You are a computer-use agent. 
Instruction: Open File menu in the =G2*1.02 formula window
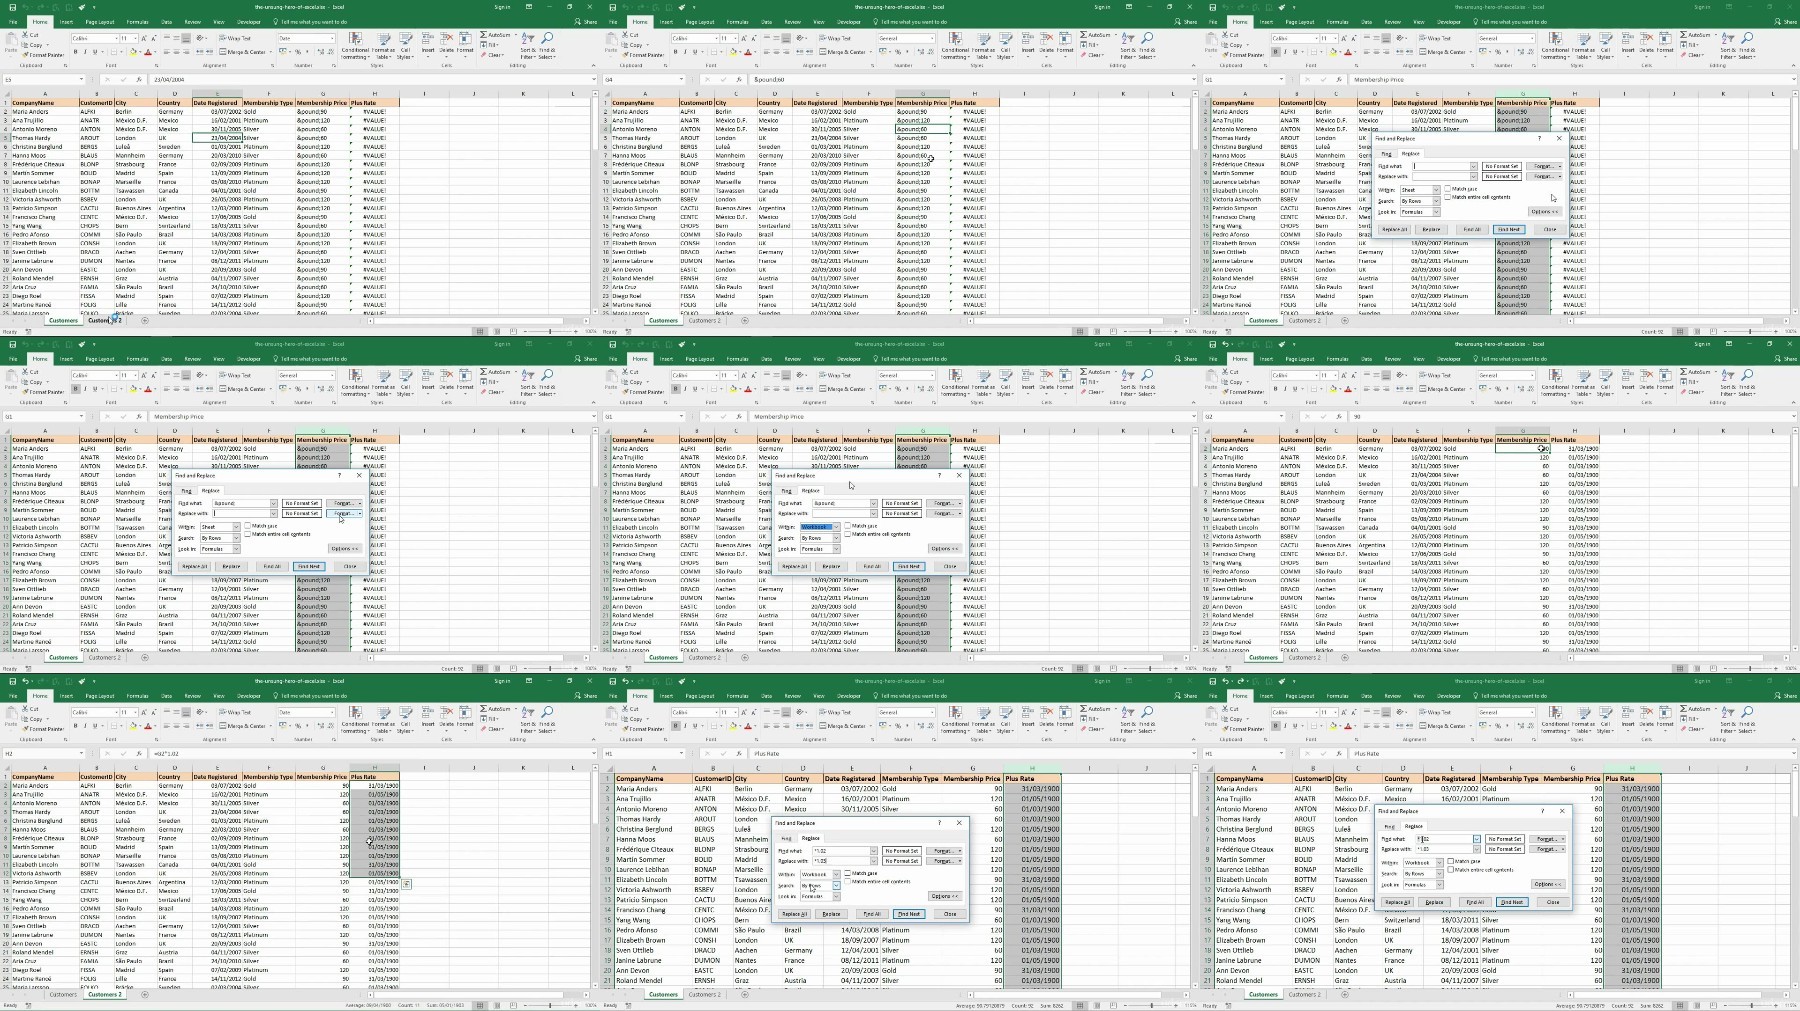(13, 695)
